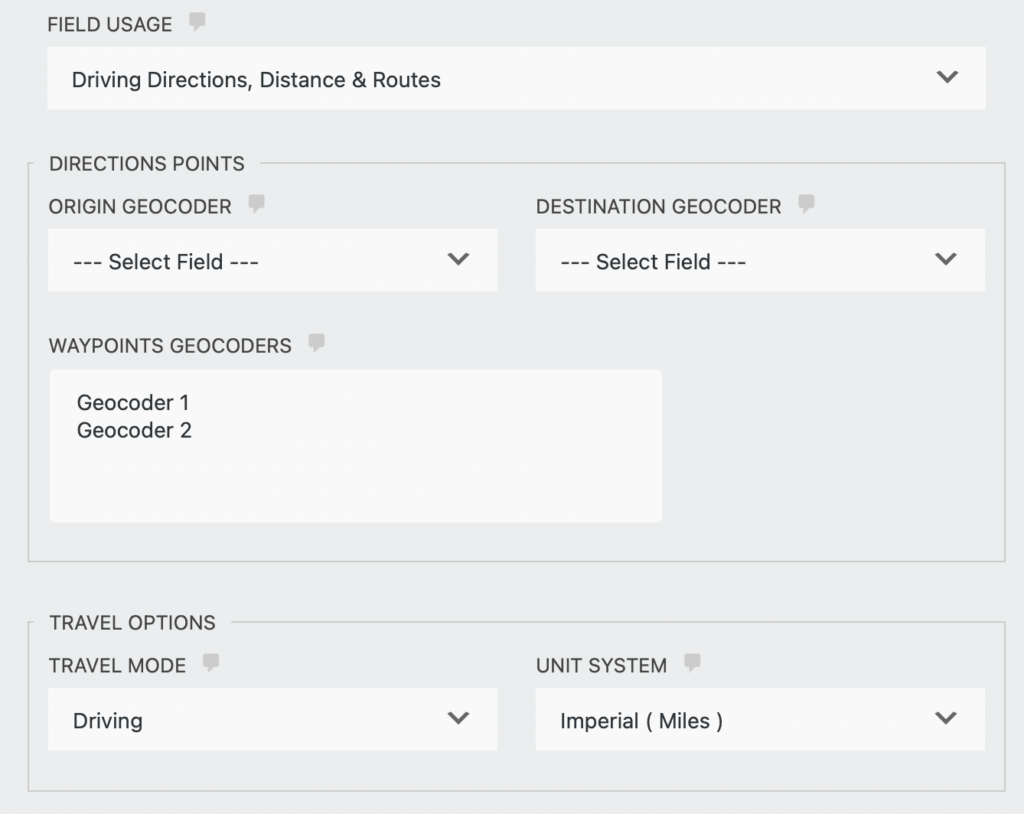Image resolution: width=1024 pixels, height=814 pixels.
Task: Click help icon beside Origin Geocoder
Action: pyautogui.click(x=257, y=203)
